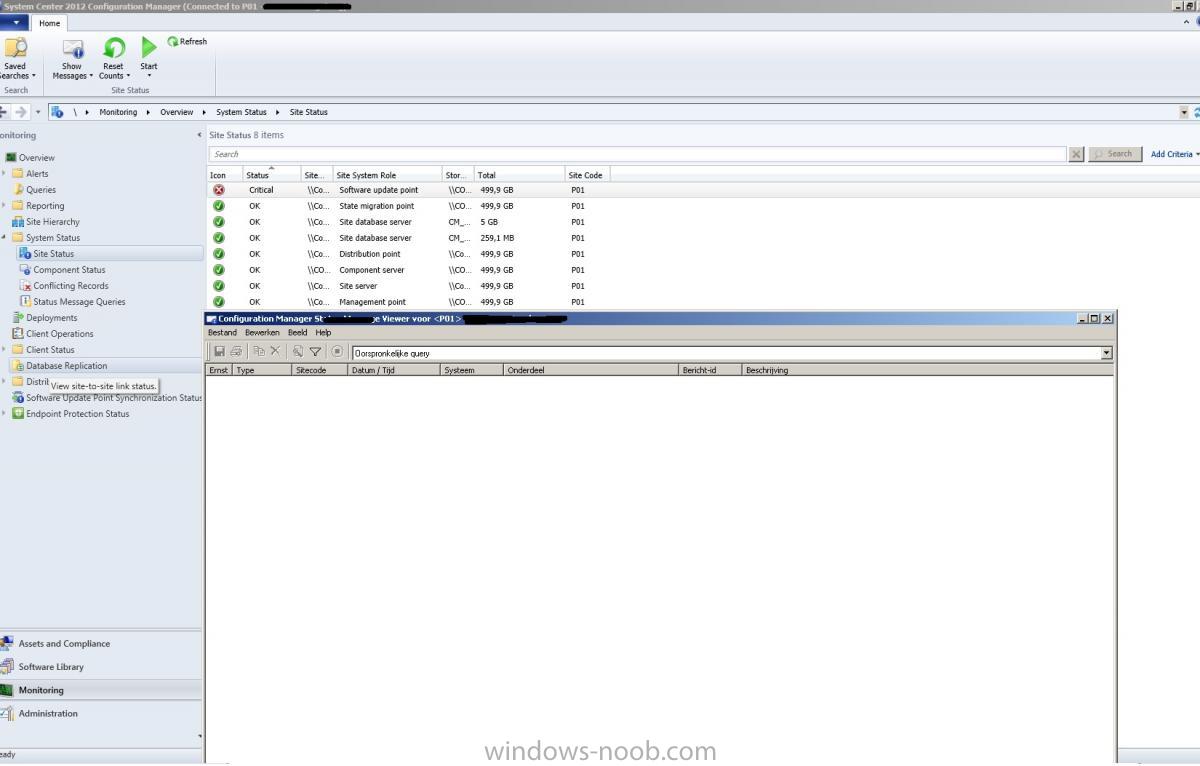Expand the Reporting tree node

click(x=4, y=206)
